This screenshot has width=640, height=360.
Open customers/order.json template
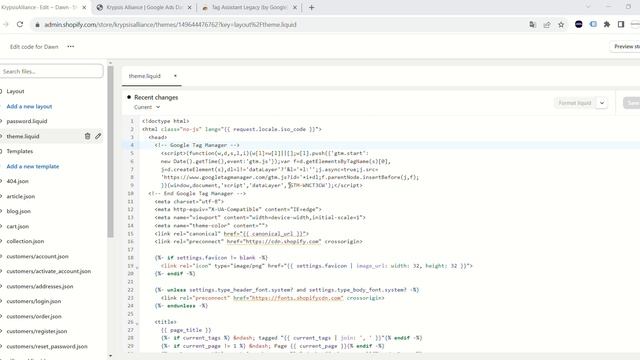pyautogui.click(x=34, y=316)
